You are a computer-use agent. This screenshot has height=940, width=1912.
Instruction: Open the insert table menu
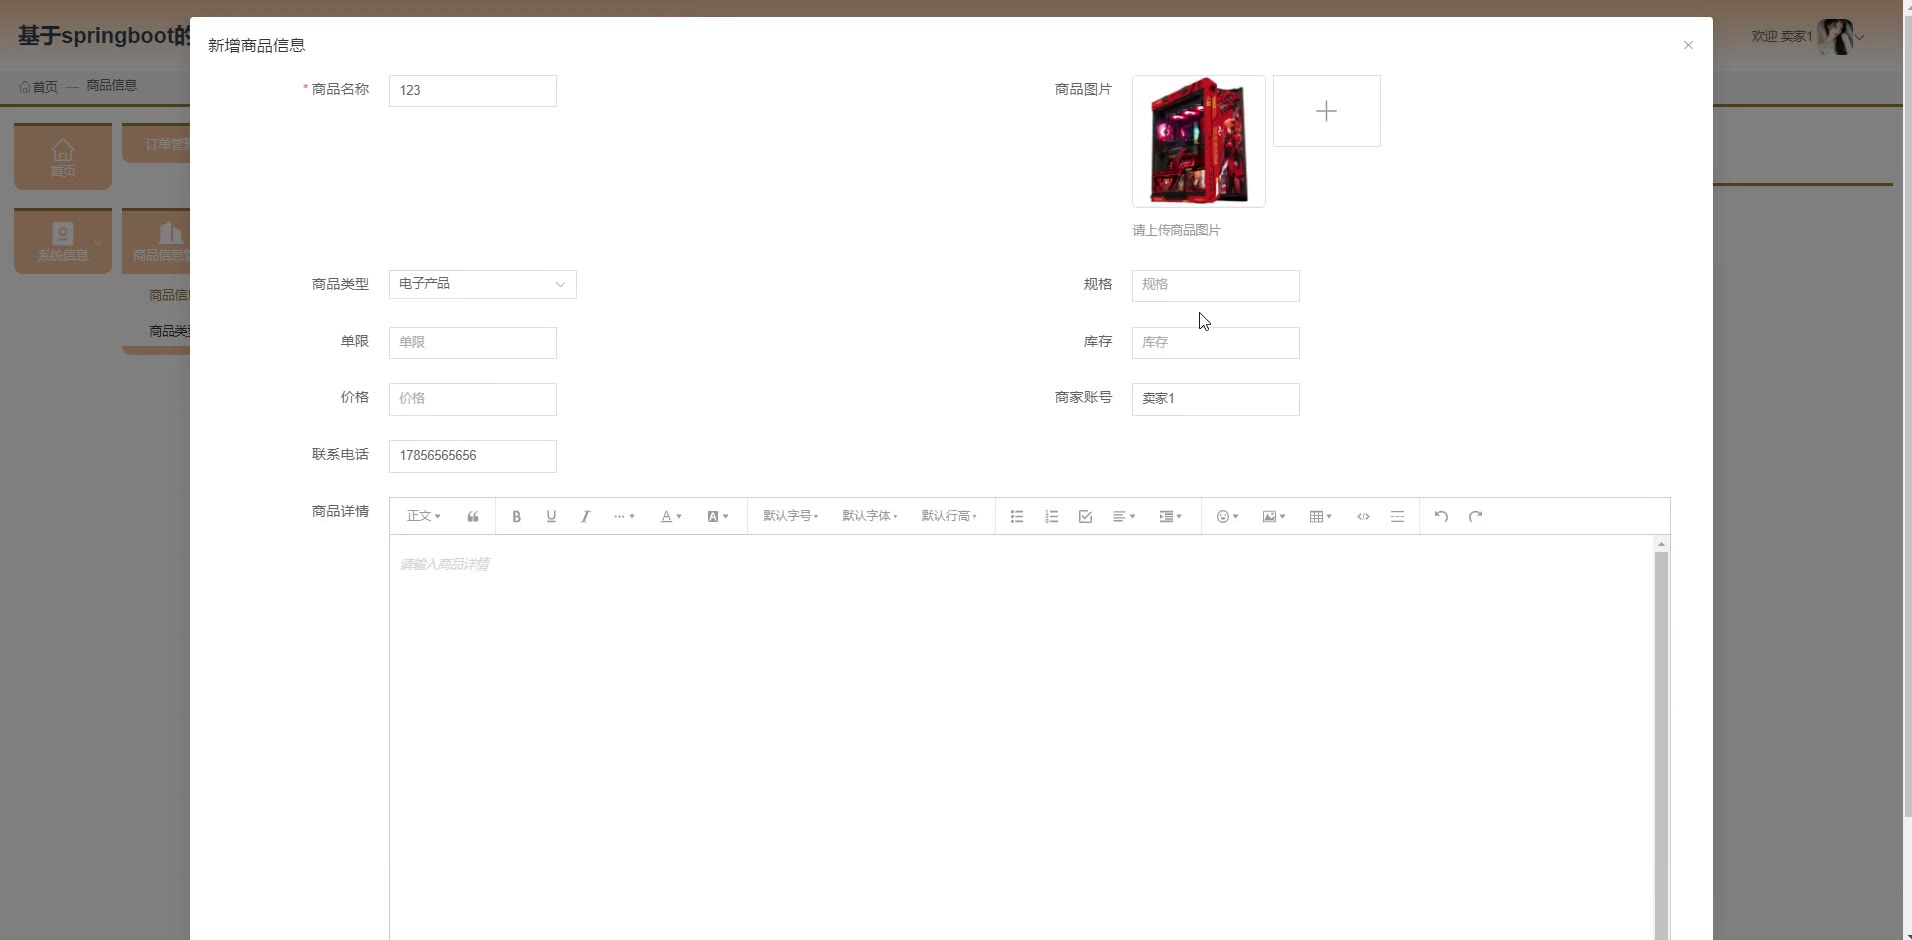click(x=1321, y=517)
